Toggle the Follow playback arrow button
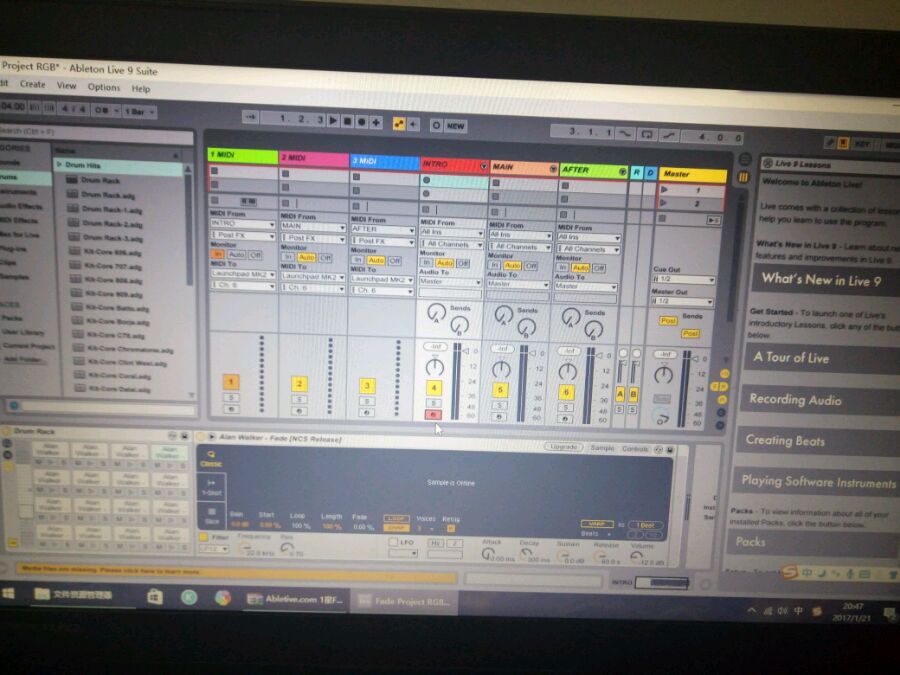 pyautogui.click(x=250, y=117)
